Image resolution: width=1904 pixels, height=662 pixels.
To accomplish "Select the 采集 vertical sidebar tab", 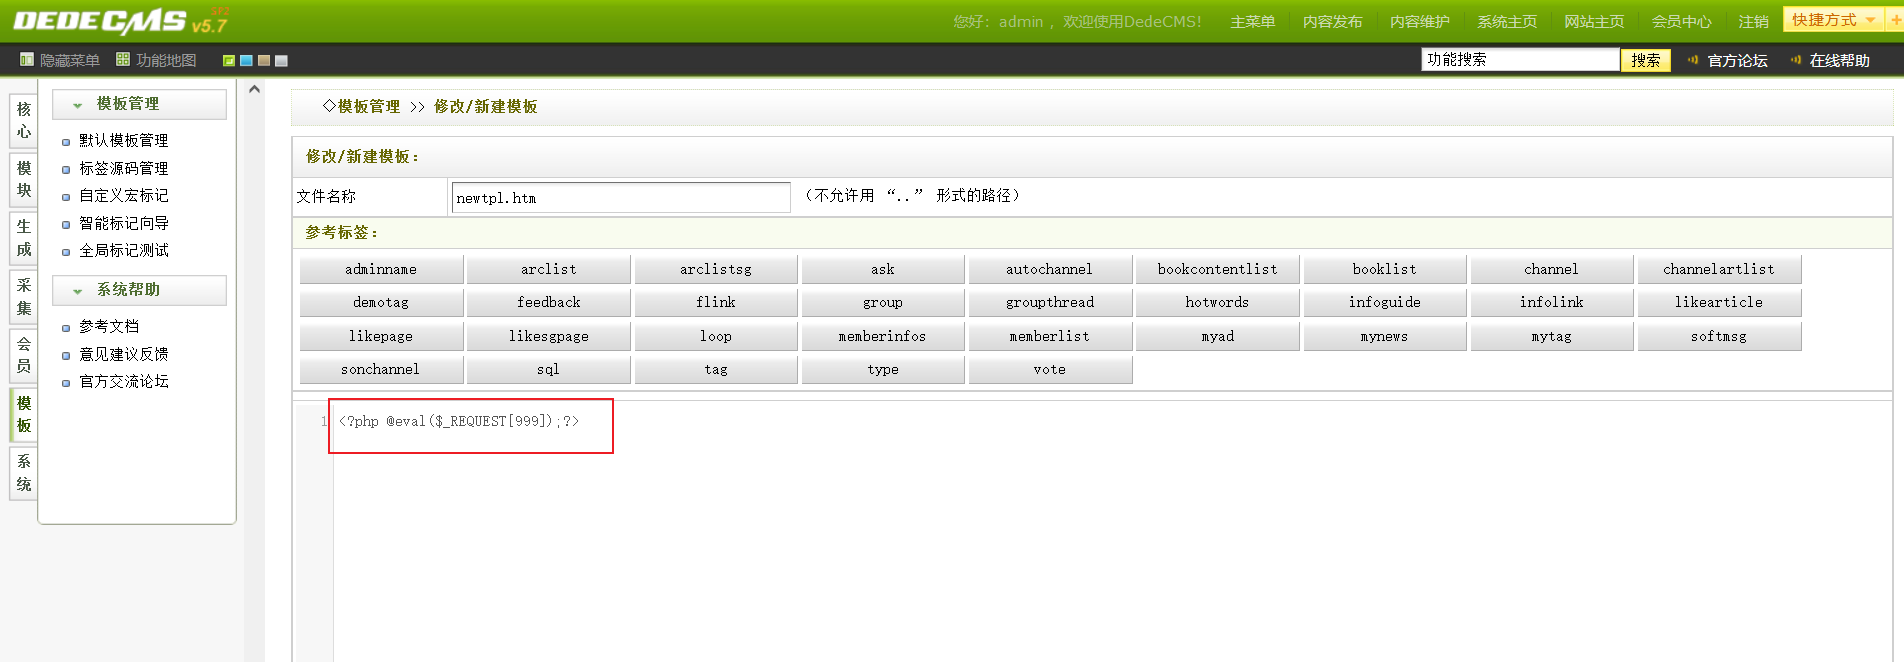I will tap(24, 297).
